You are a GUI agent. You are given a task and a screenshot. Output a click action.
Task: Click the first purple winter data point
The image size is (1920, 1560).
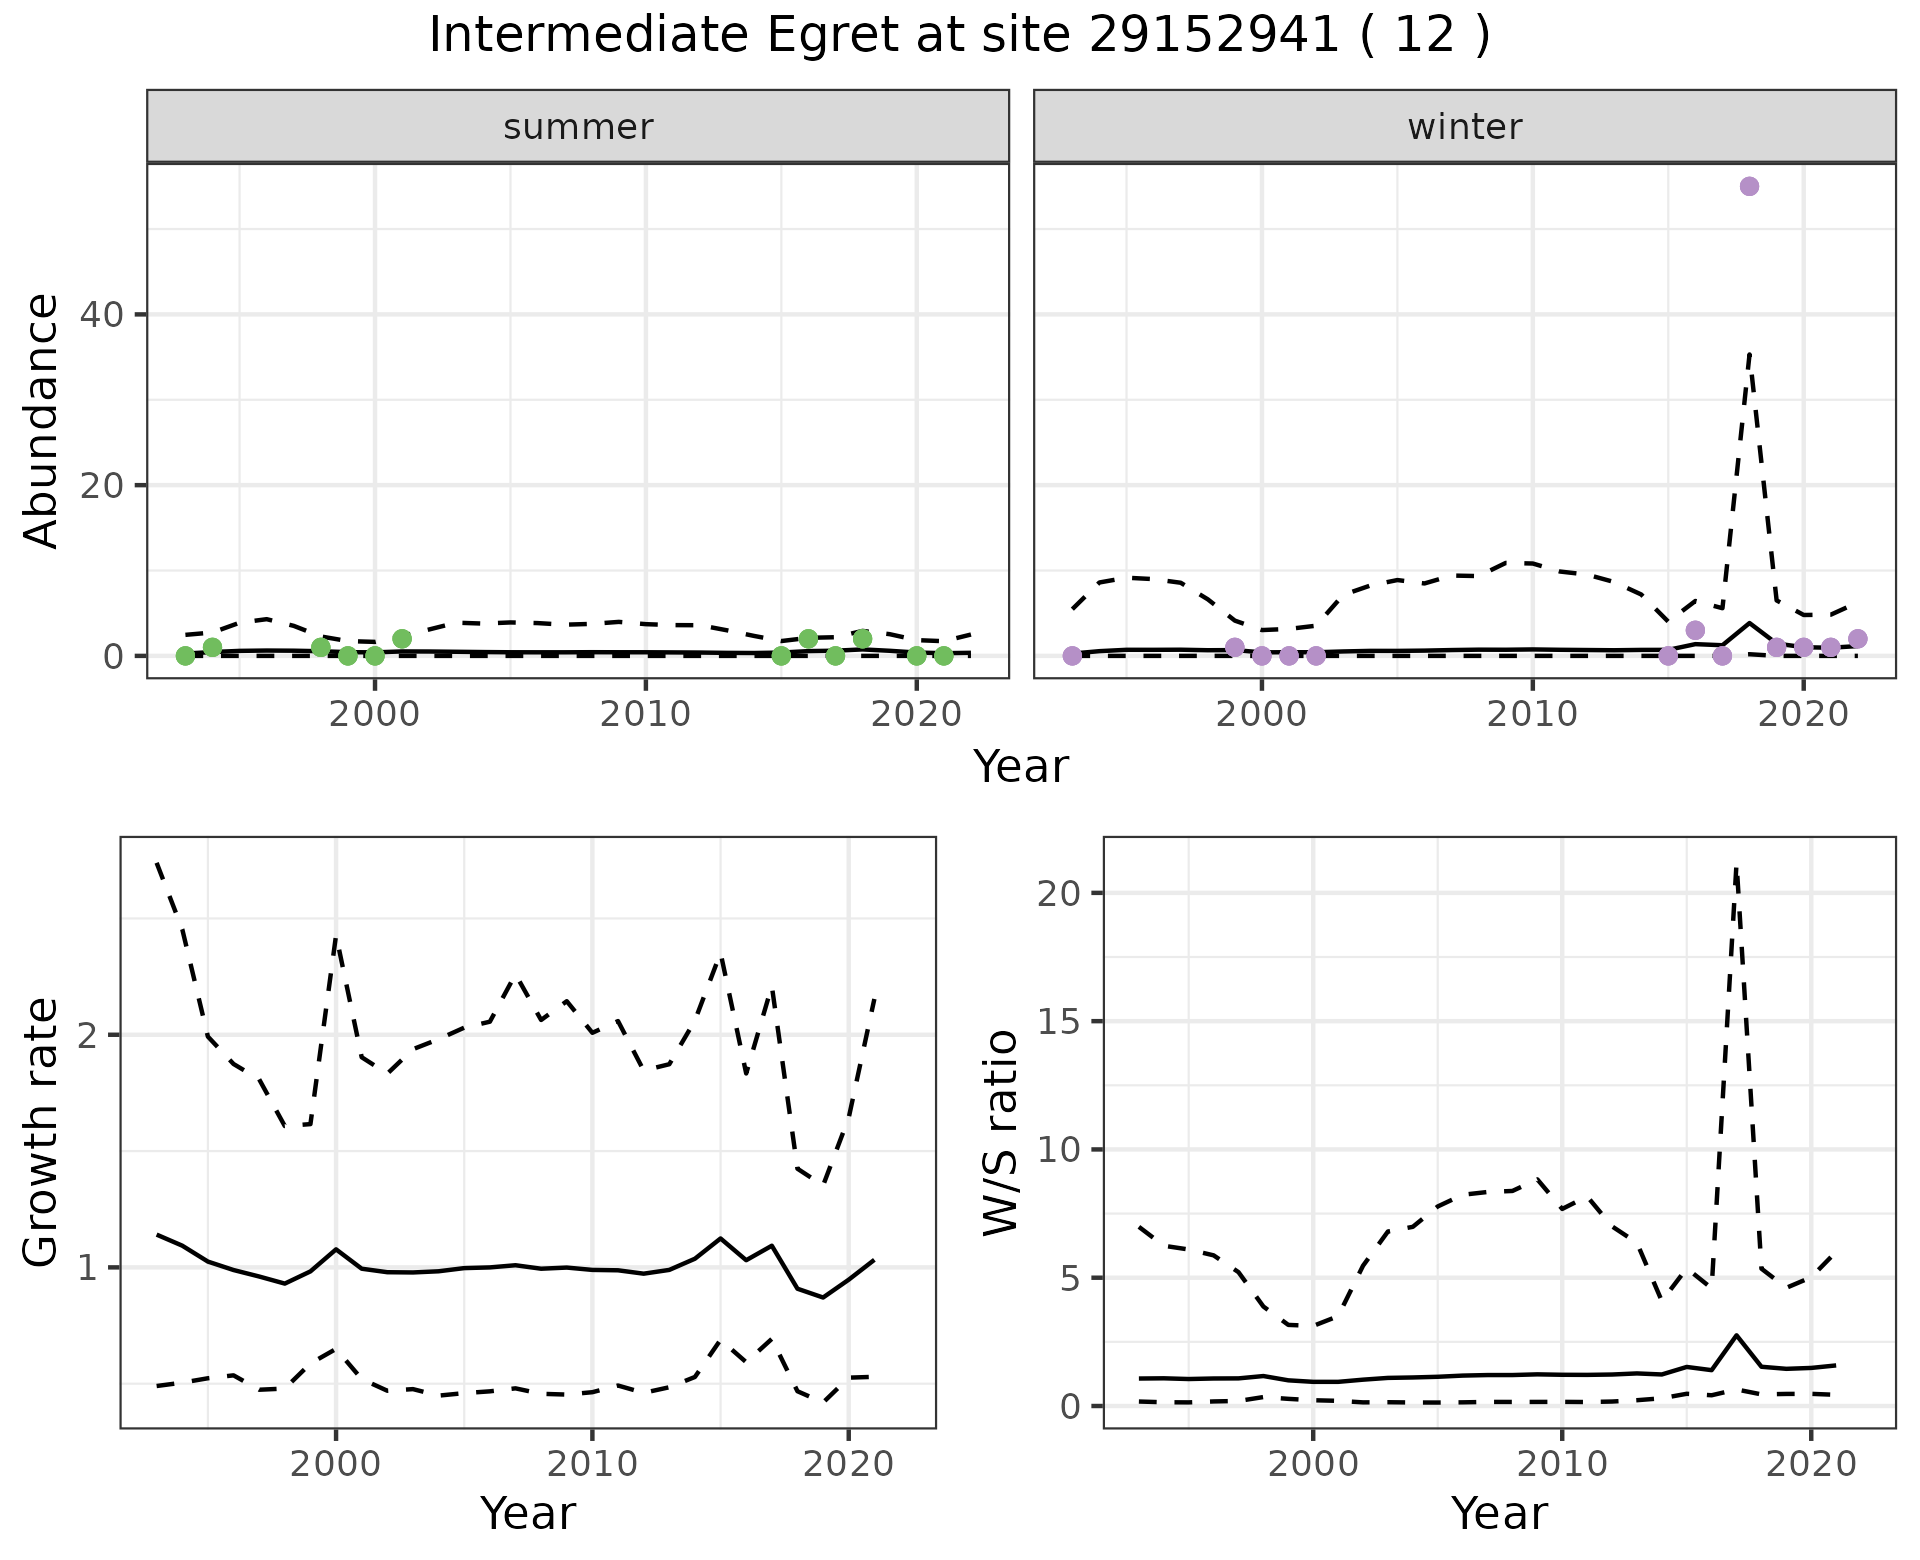click(x=1072, y=656)
